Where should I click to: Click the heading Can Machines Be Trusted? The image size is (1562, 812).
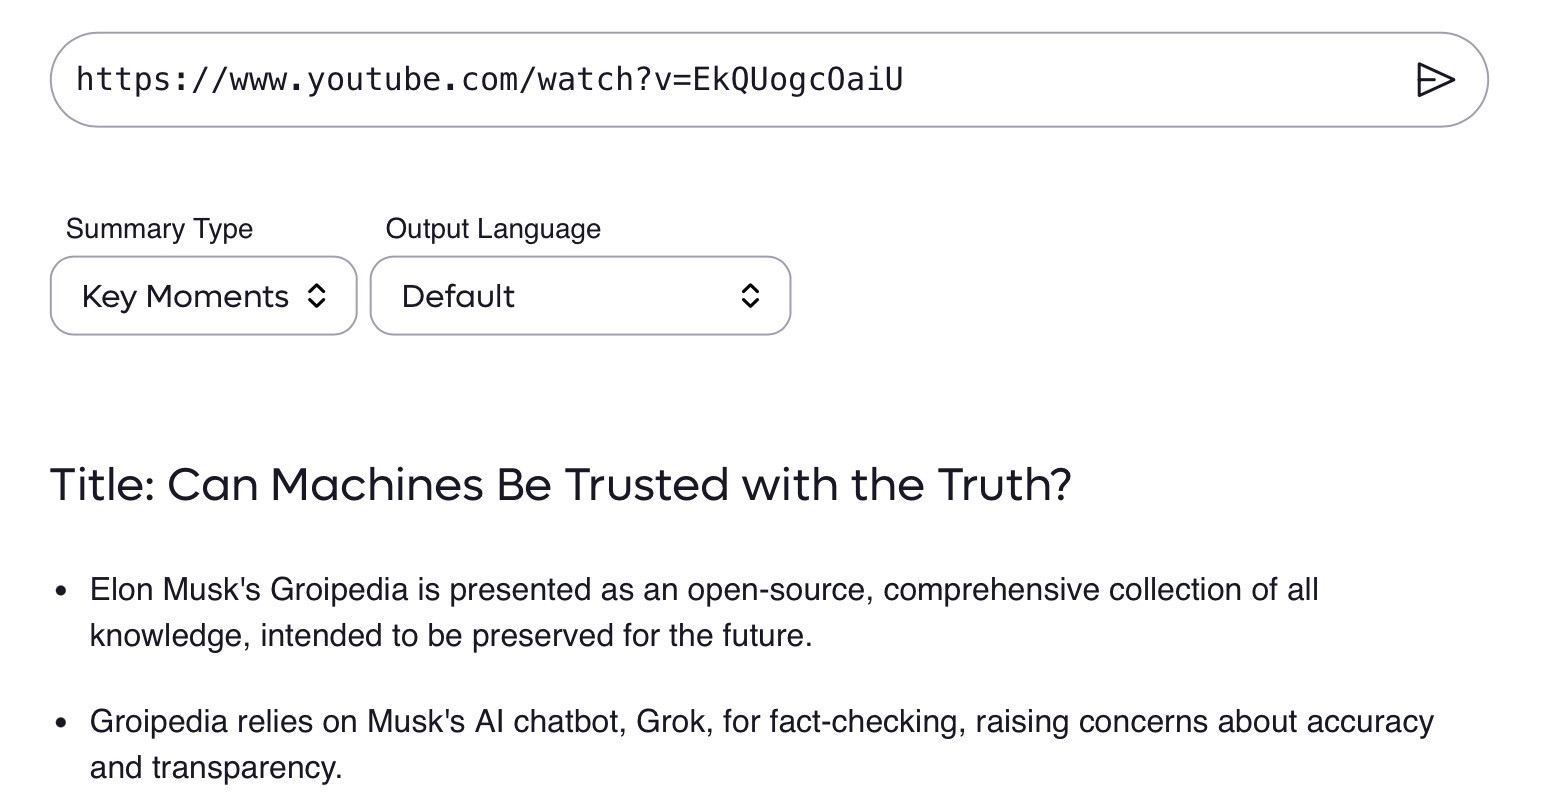560,485
